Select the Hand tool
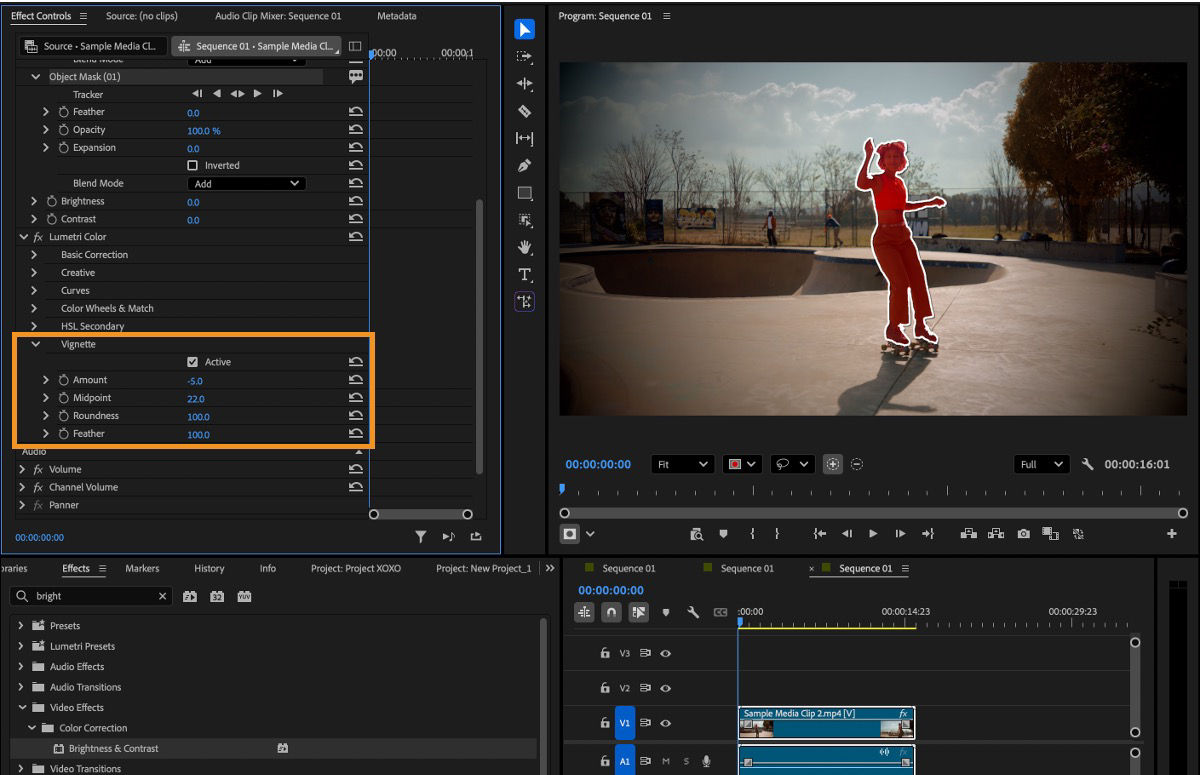This screenshot has width=1200, height=775. coord(524,247)
